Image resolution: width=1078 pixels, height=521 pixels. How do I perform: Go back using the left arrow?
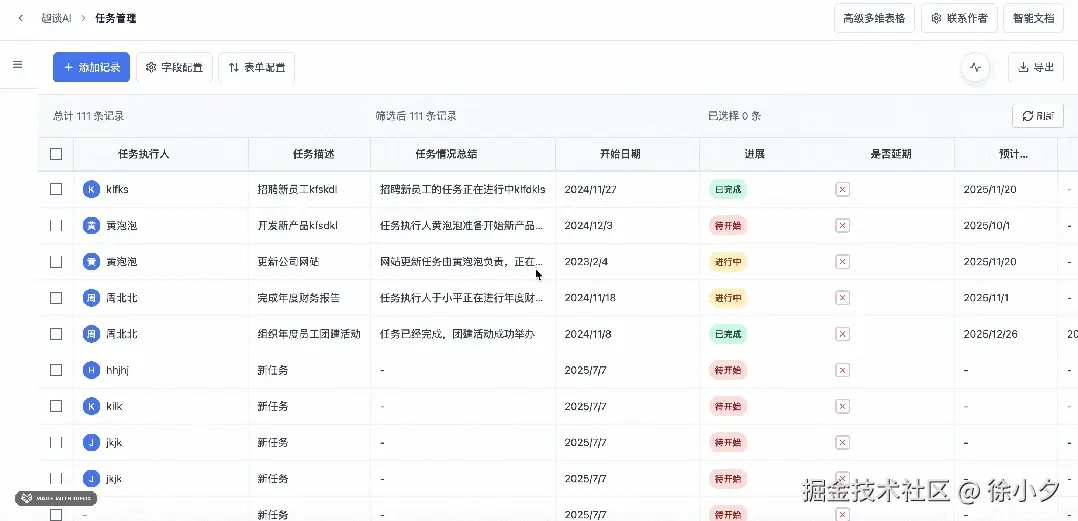(x=21, y=19)
